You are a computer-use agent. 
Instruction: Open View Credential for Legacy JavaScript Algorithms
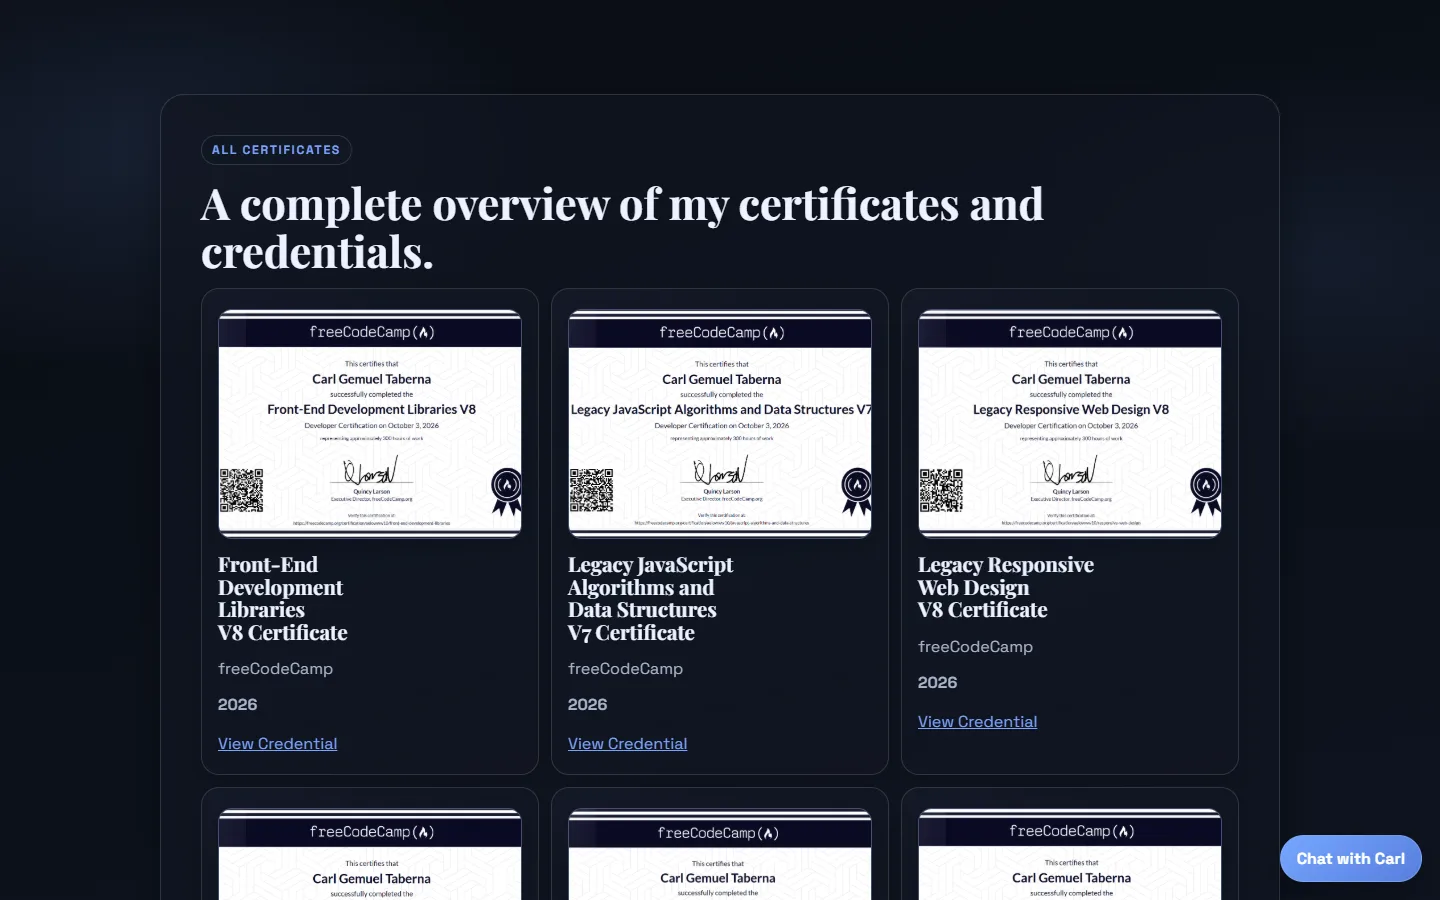tap(627, 744)
